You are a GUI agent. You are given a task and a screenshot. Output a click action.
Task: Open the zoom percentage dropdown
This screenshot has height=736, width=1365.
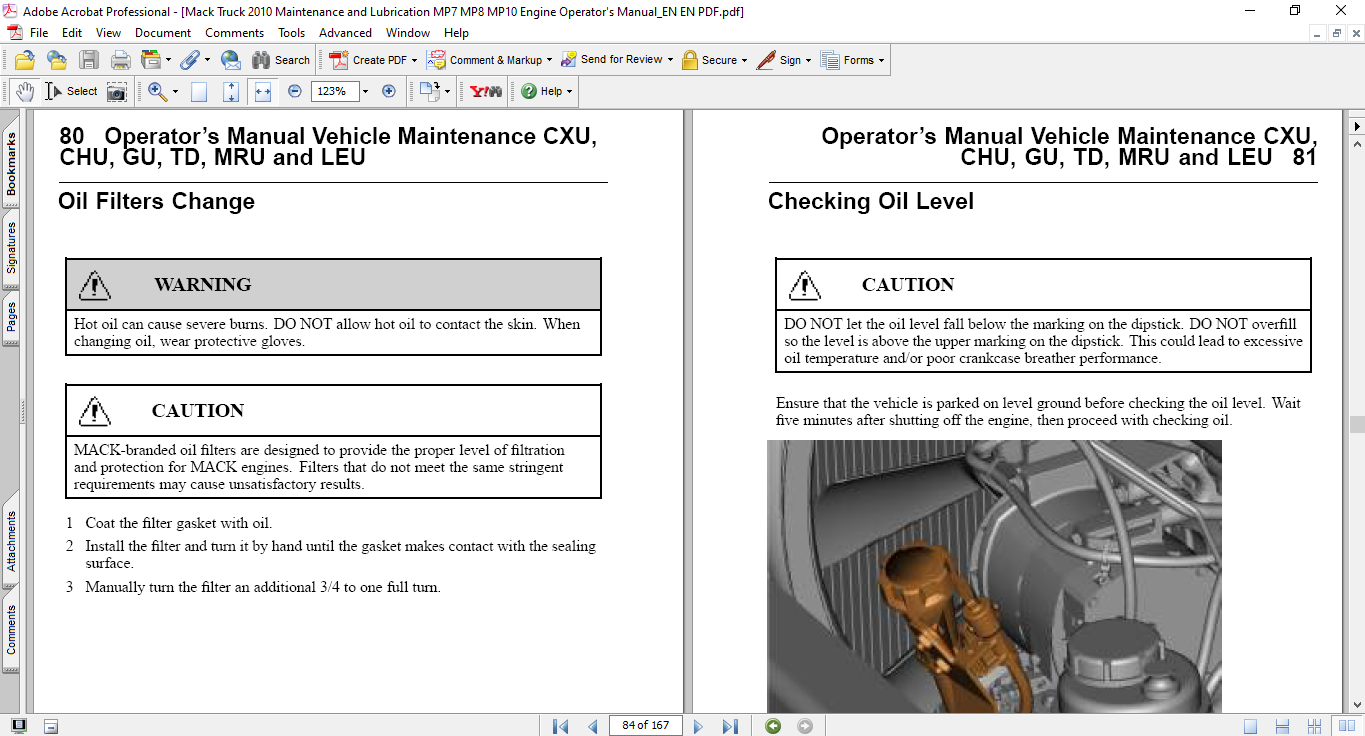tap(365, 91)
